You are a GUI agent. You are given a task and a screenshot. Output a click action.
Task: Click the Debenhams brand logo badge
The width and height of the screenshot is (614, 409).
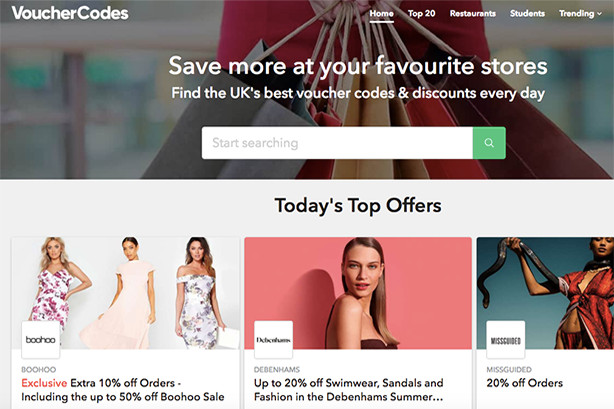coord(273,340)
